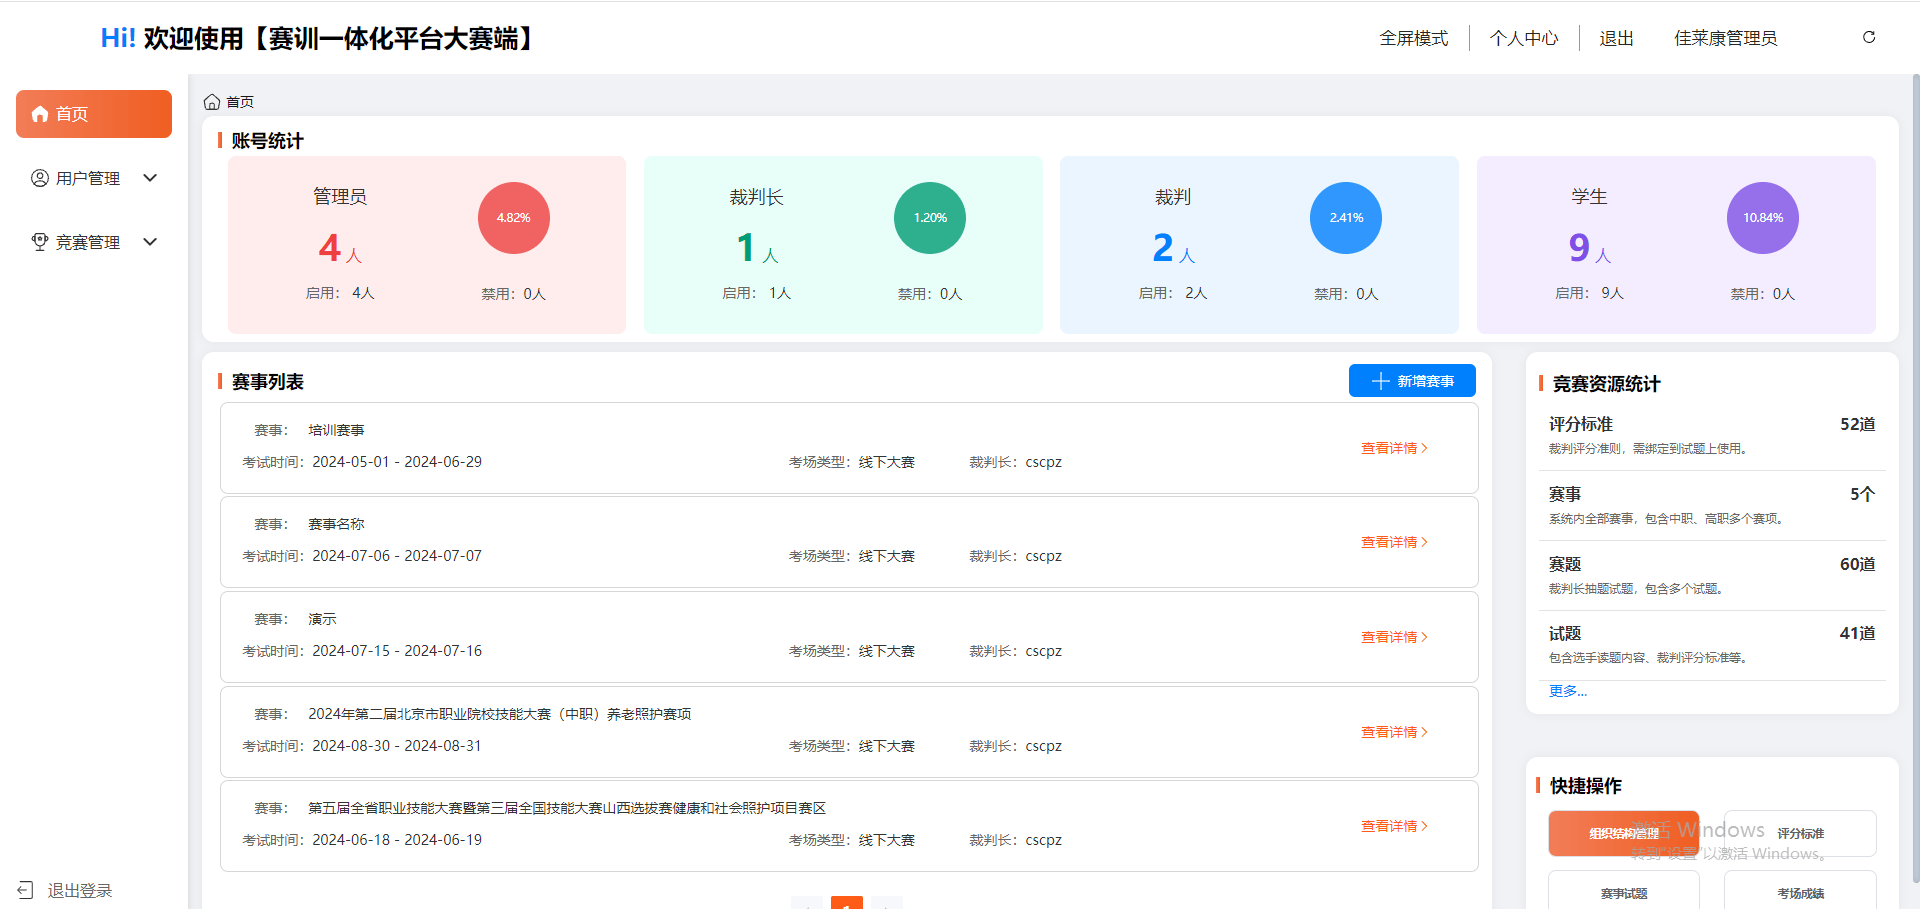View details of 2024年第二届北京市职业院校技能大赛 event
This screenshot has width=1920, height=909.
click(x=1394, y=732)
